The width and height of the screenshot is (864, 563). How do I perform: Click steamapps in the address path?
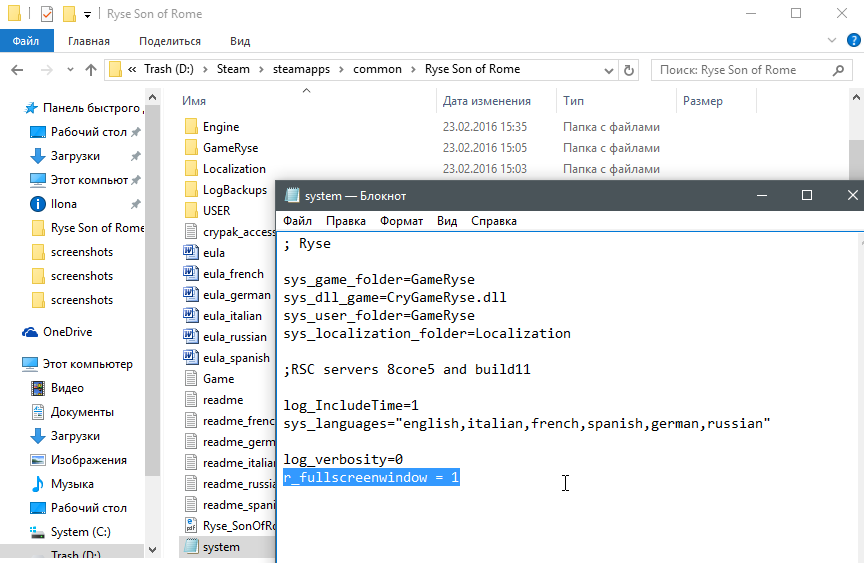tap(301, 69)
